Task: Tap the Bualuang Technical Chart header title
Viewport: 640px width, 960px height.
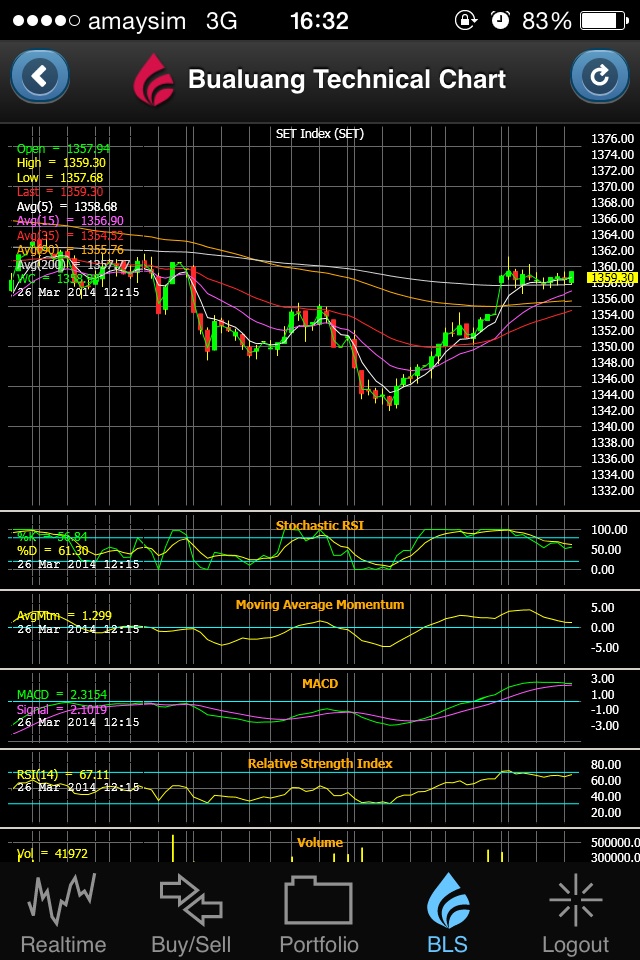Action: (x=347, y=80)
